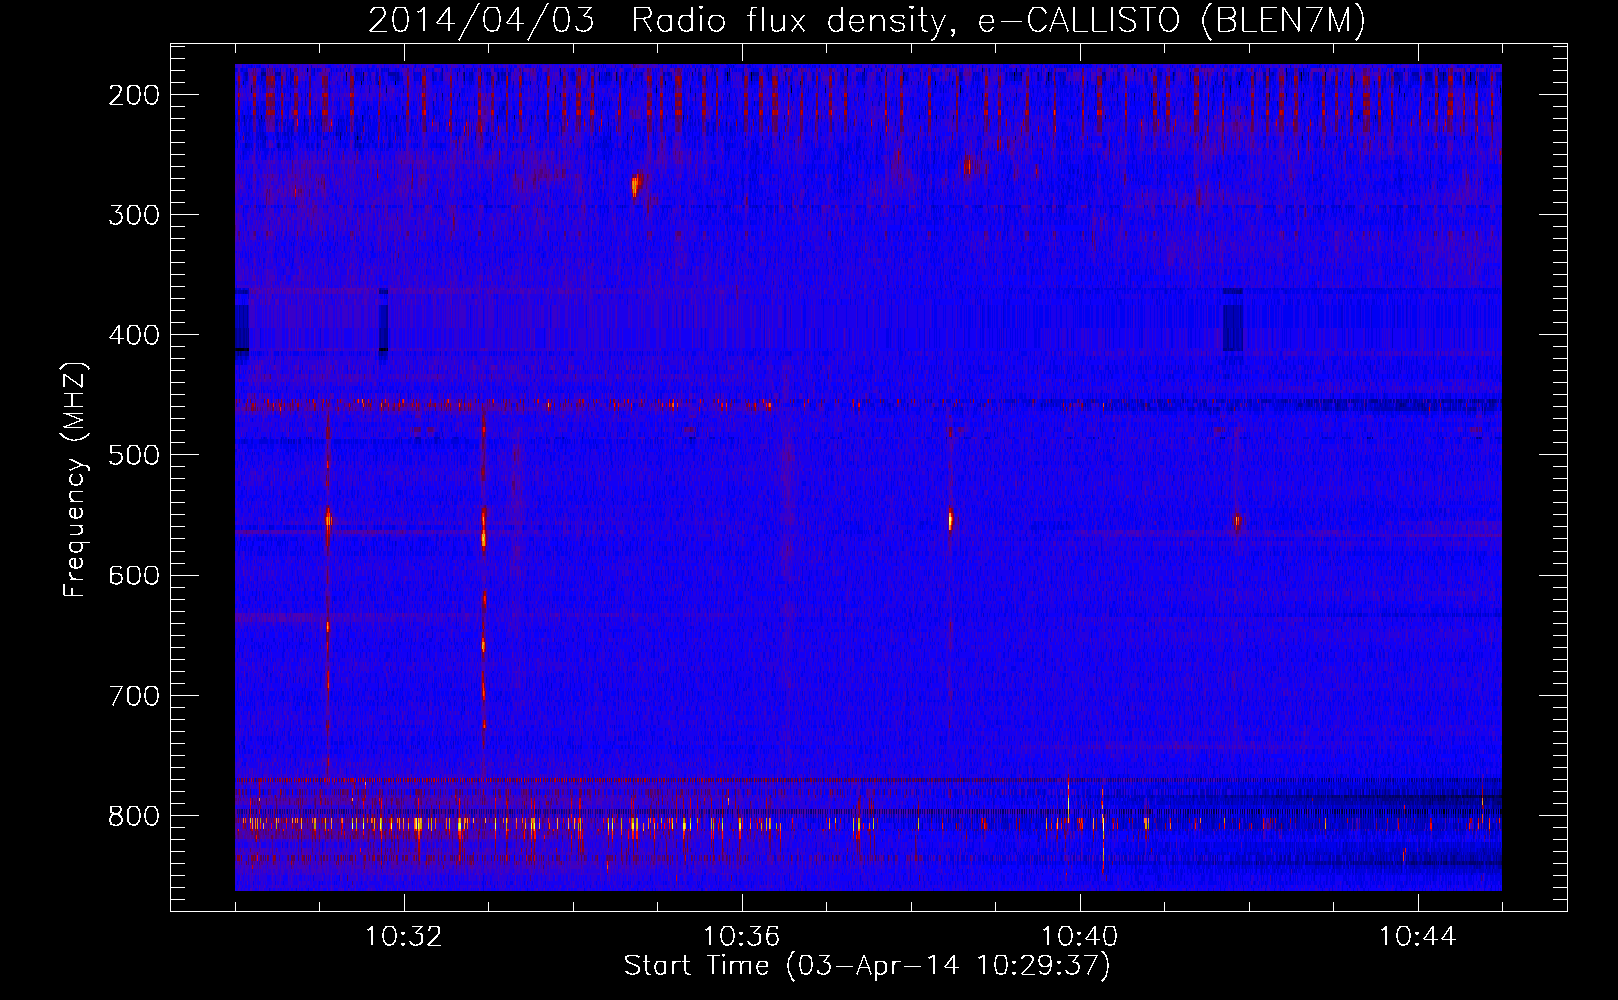Click the 10:32 time tick label
The width and height of the screenshot is (1618, 1000).
point(404,937)
